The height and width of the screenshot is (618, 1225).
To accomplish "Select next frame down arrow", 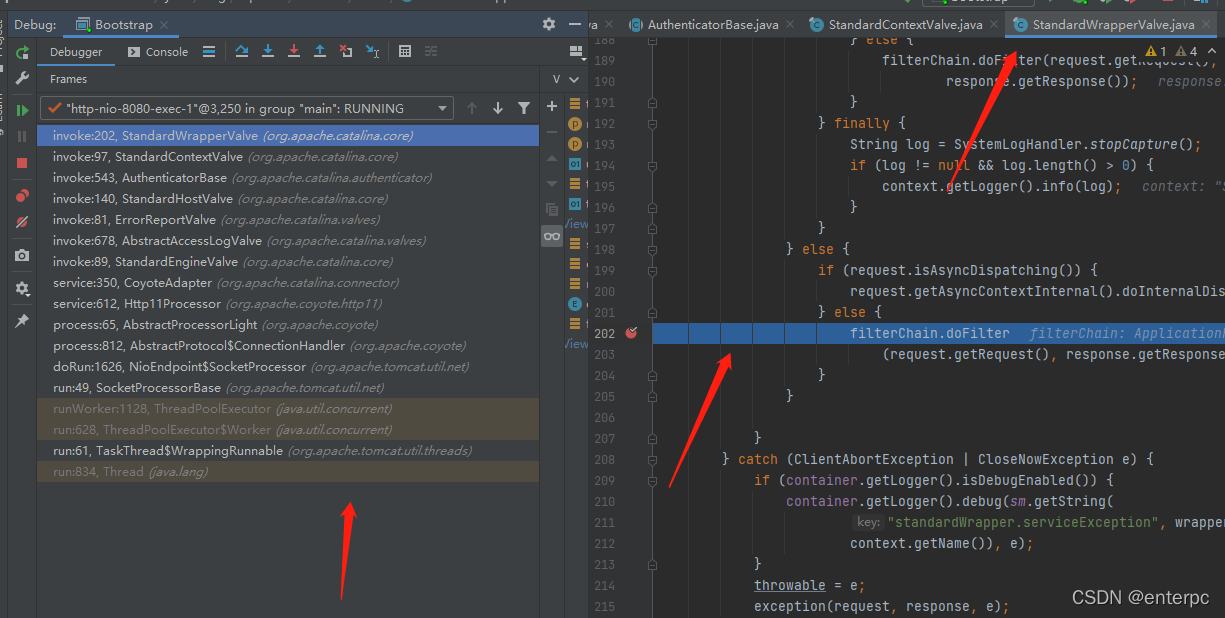I will click(x=498, y=108).
